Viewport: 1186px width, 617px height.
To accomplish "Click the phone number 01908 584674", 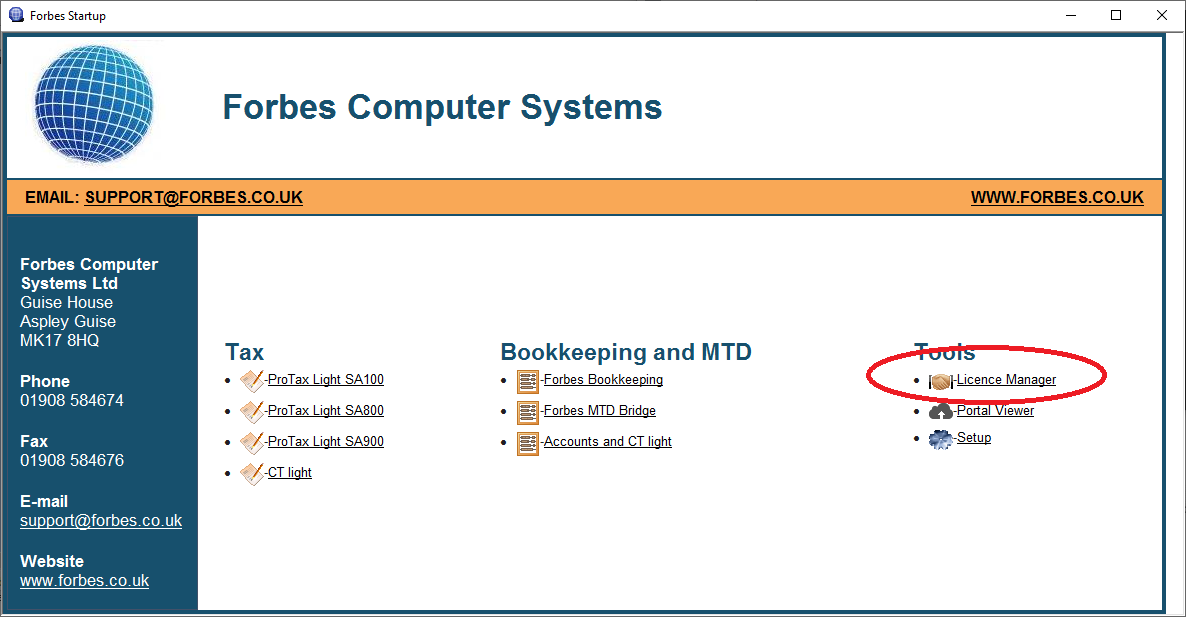I will [72, 401].
